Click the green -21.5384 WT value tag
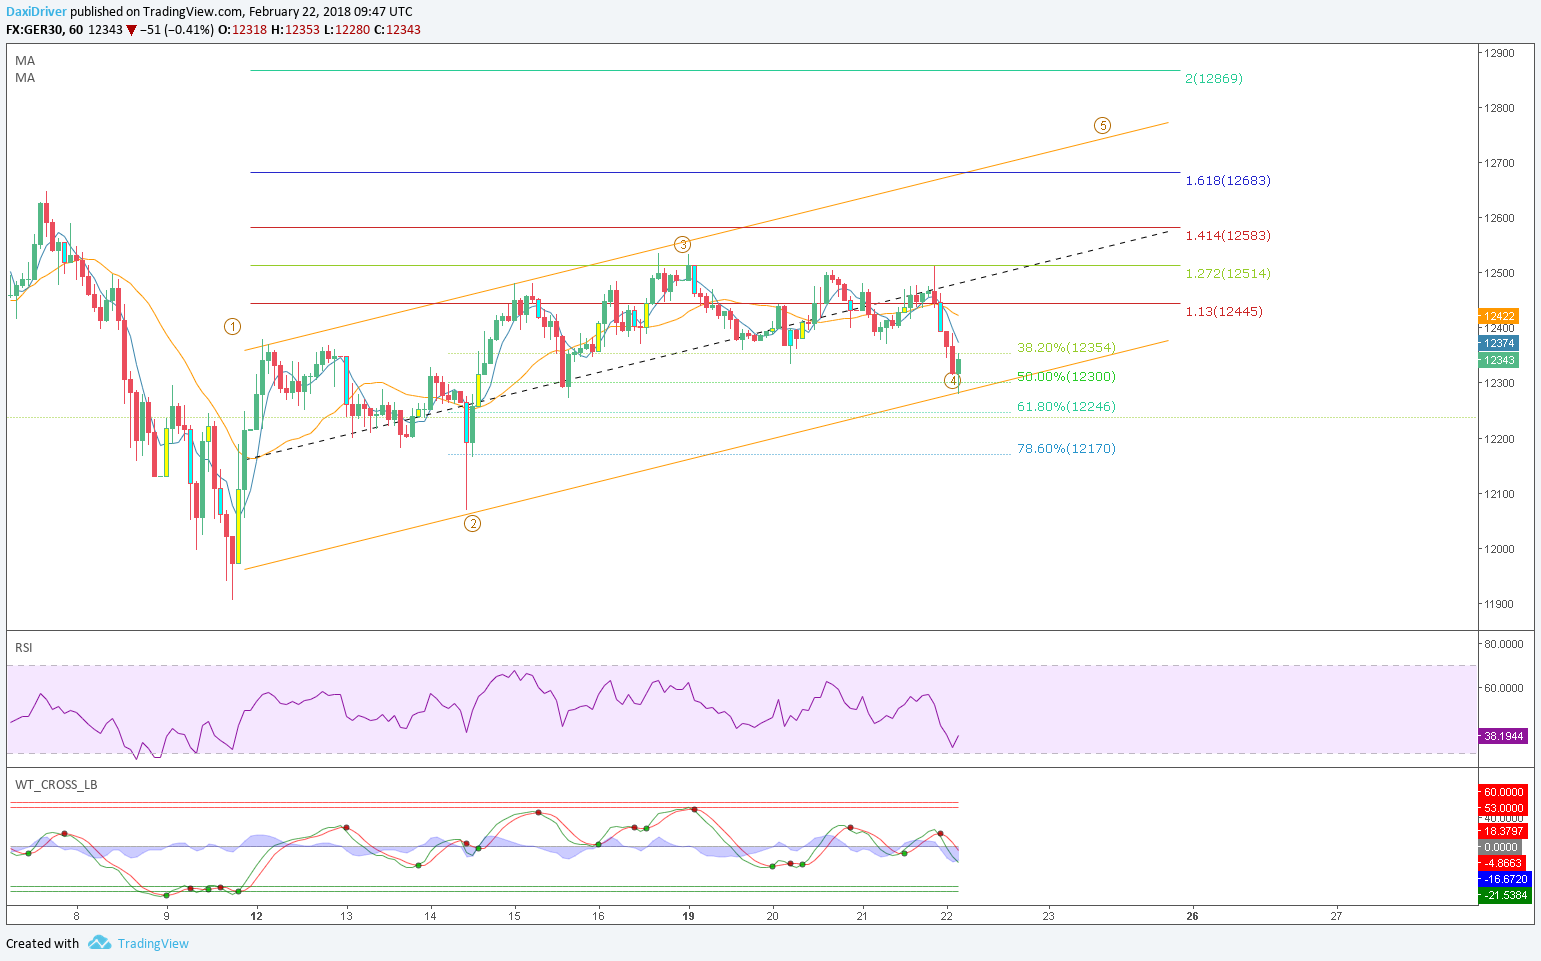 [1503, 895]
